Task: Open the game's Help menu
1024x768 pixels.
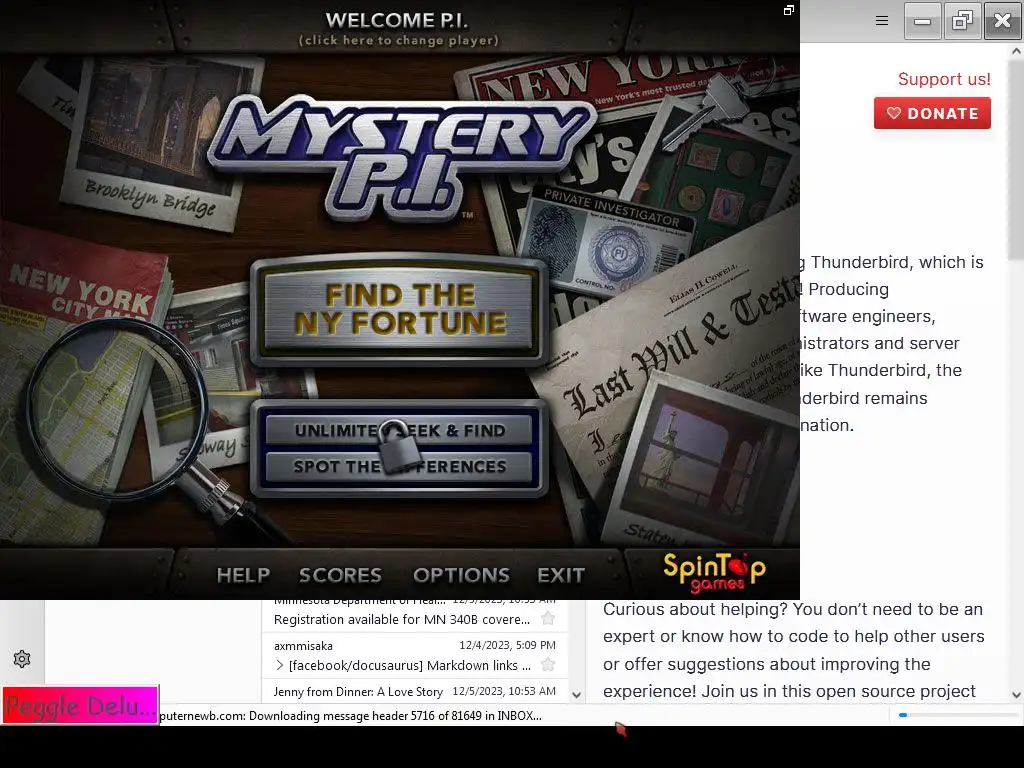Action: [x=244, y=575]
